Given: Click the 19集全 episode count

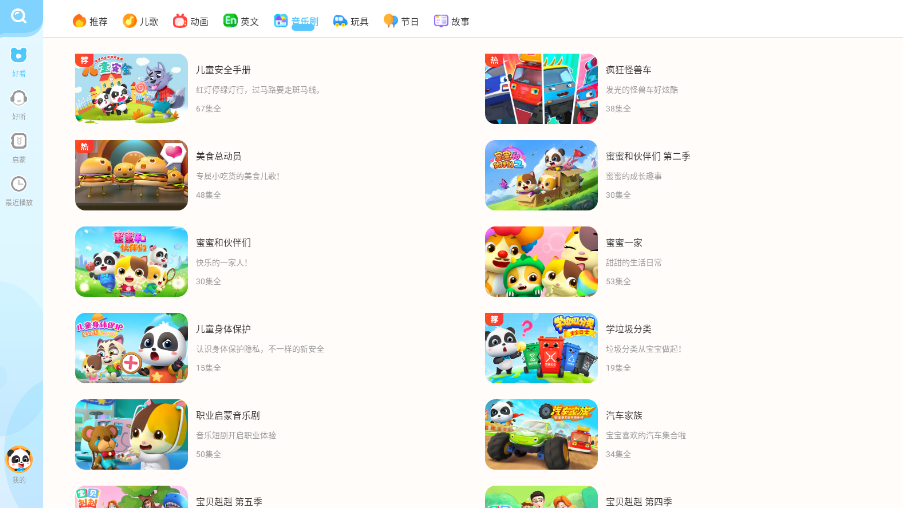Looking at the screenshot, I should (x=619, y=367).
